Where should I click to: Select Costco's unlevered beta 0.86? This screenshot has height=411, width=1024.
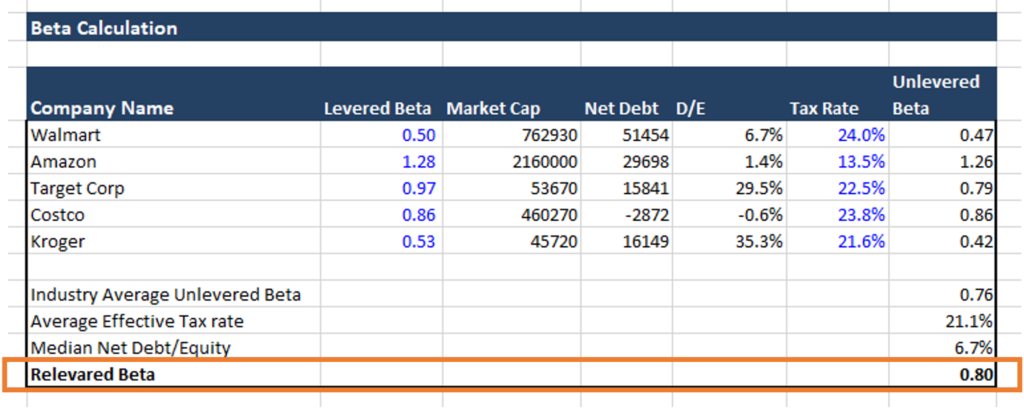(x=943, y=215)
